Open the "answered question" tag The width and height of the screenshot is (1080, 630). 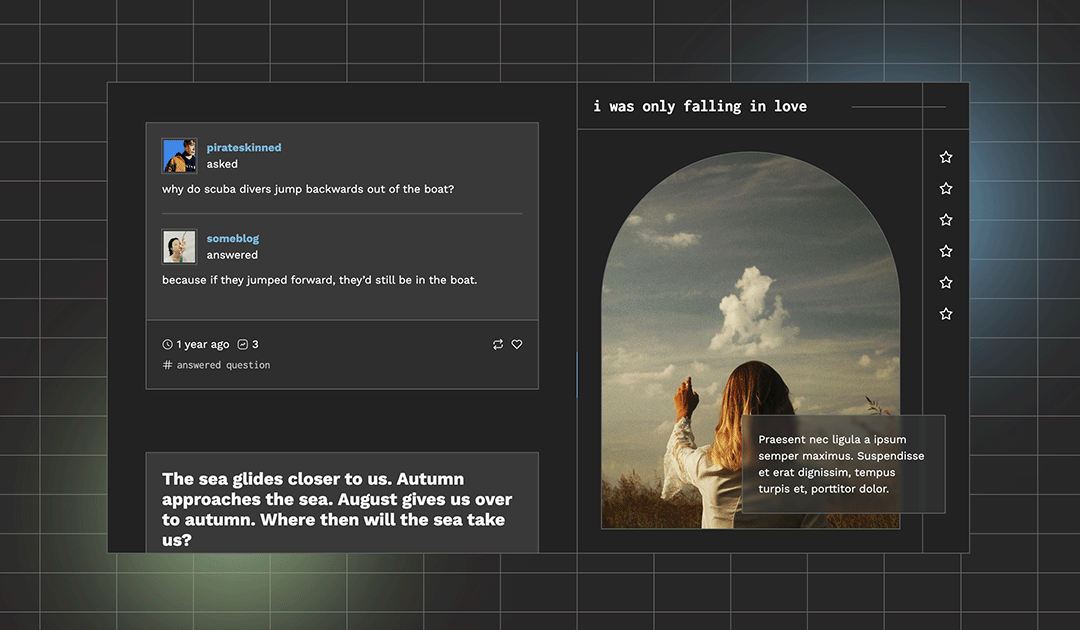click(x=222, y=365)
